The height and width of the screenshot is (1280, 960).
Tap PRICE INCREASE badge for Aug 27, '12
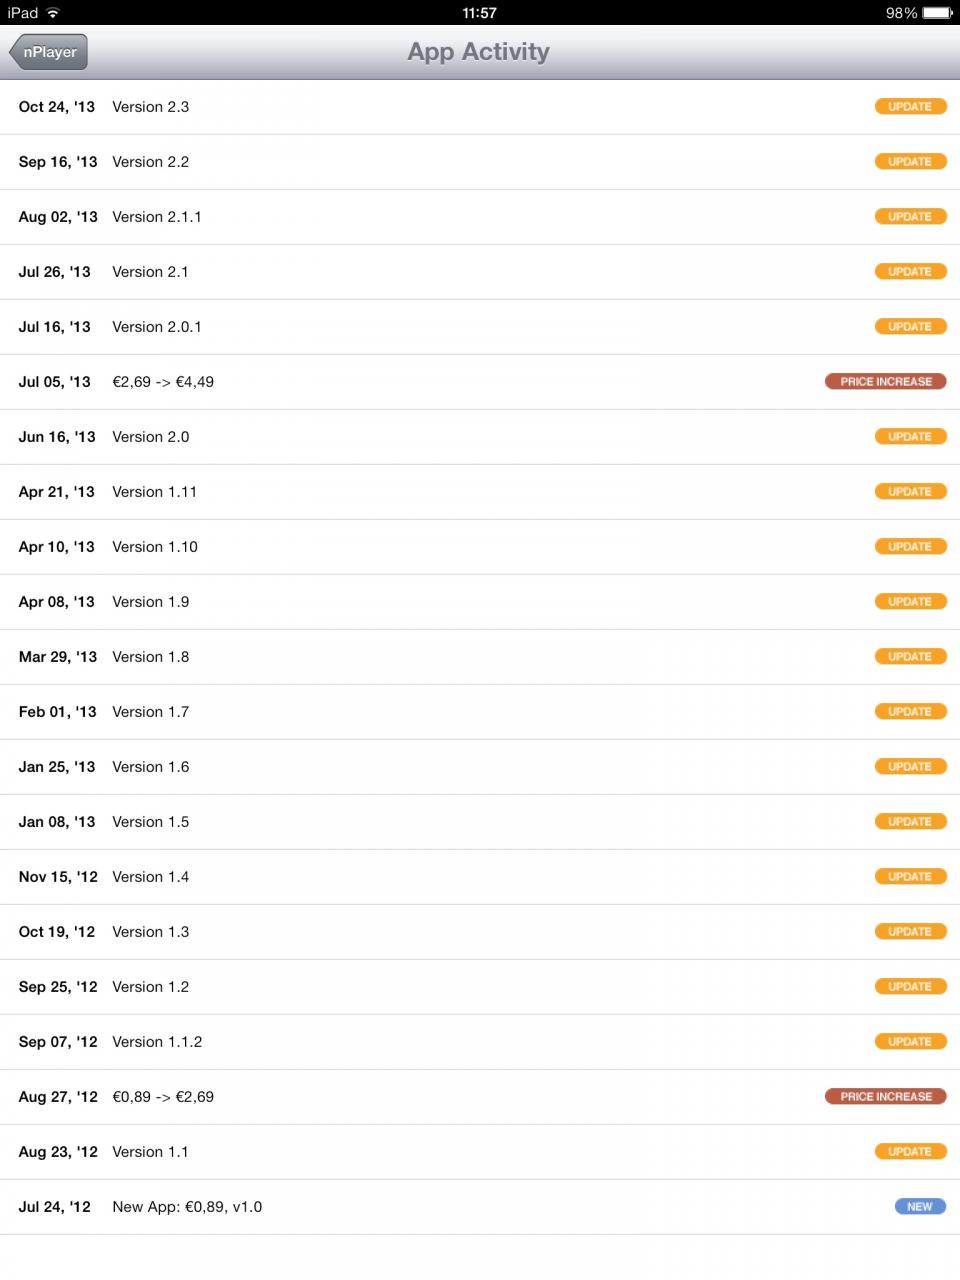point(885,1097)
